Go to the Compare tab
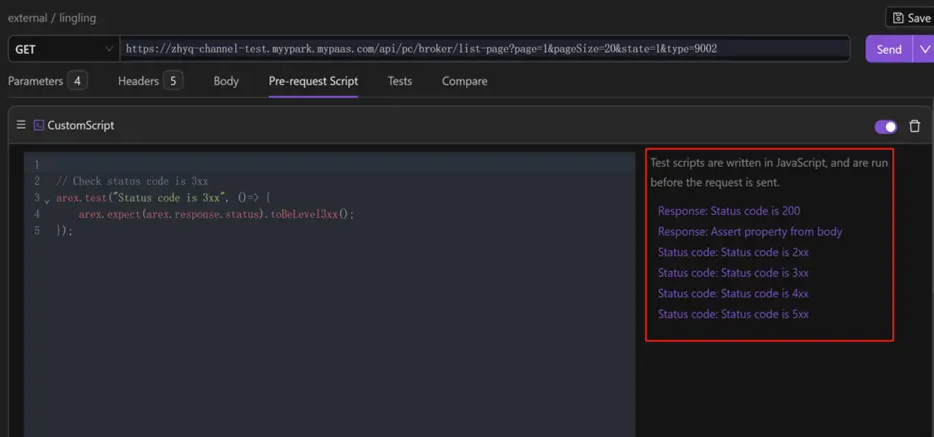The width and height of the screenshot is (934, 437). pyautogui.click(x=464, y=81)
